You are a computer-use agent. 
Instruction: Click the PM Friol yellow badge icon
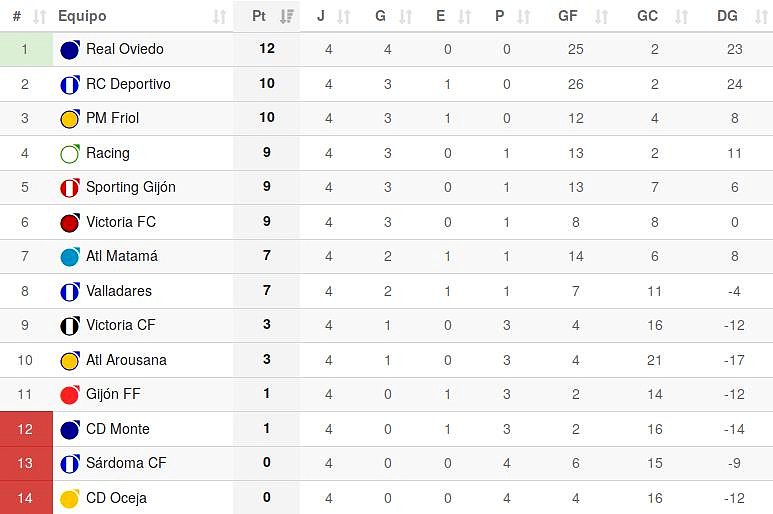pyautogui.click(x=70, y=119)
